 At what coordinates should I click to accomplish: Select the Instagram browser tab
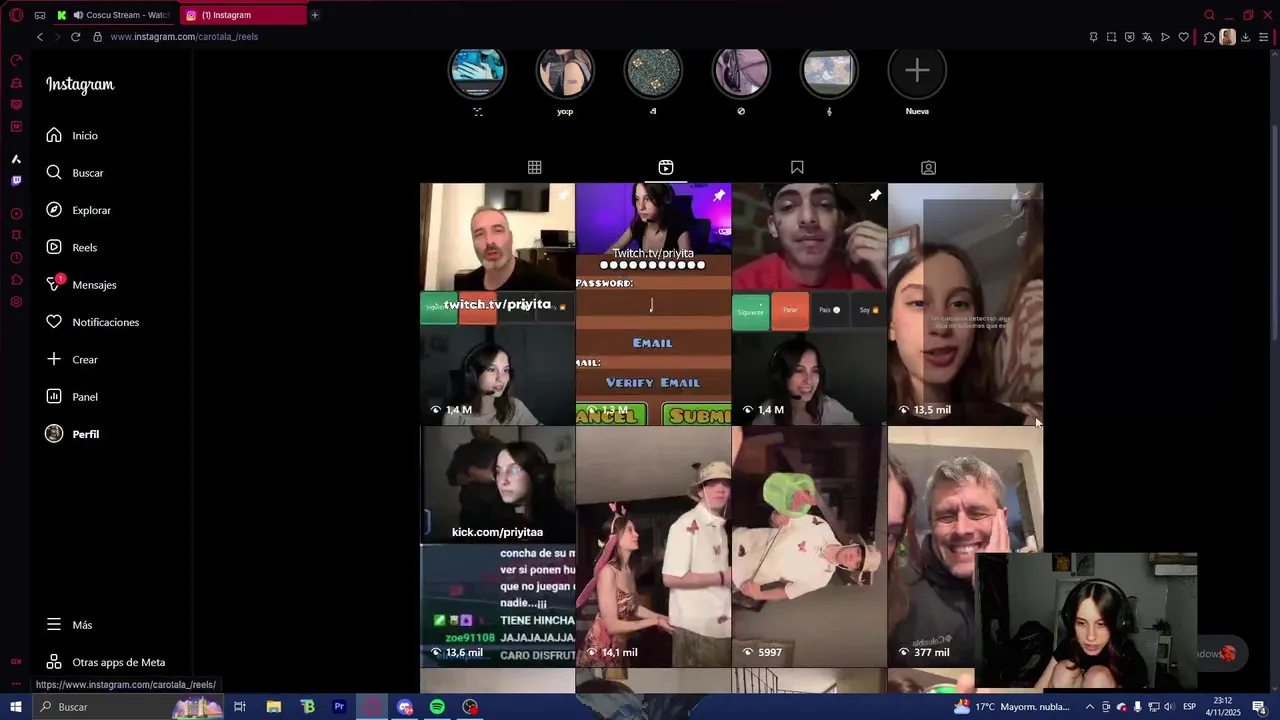(x=245, y=15)
